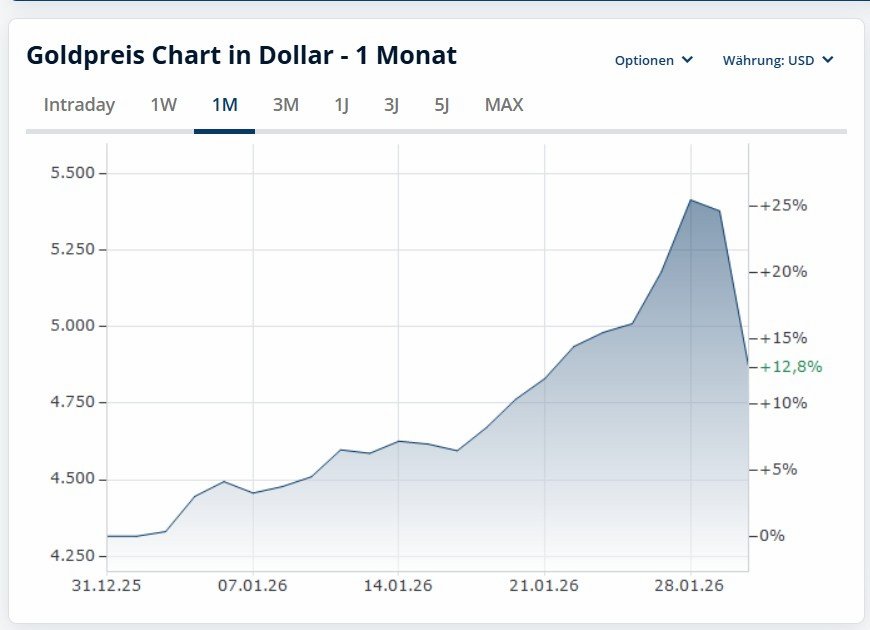
Task: Click the 14.01.26 date axis label
Action: pos(399,585)
